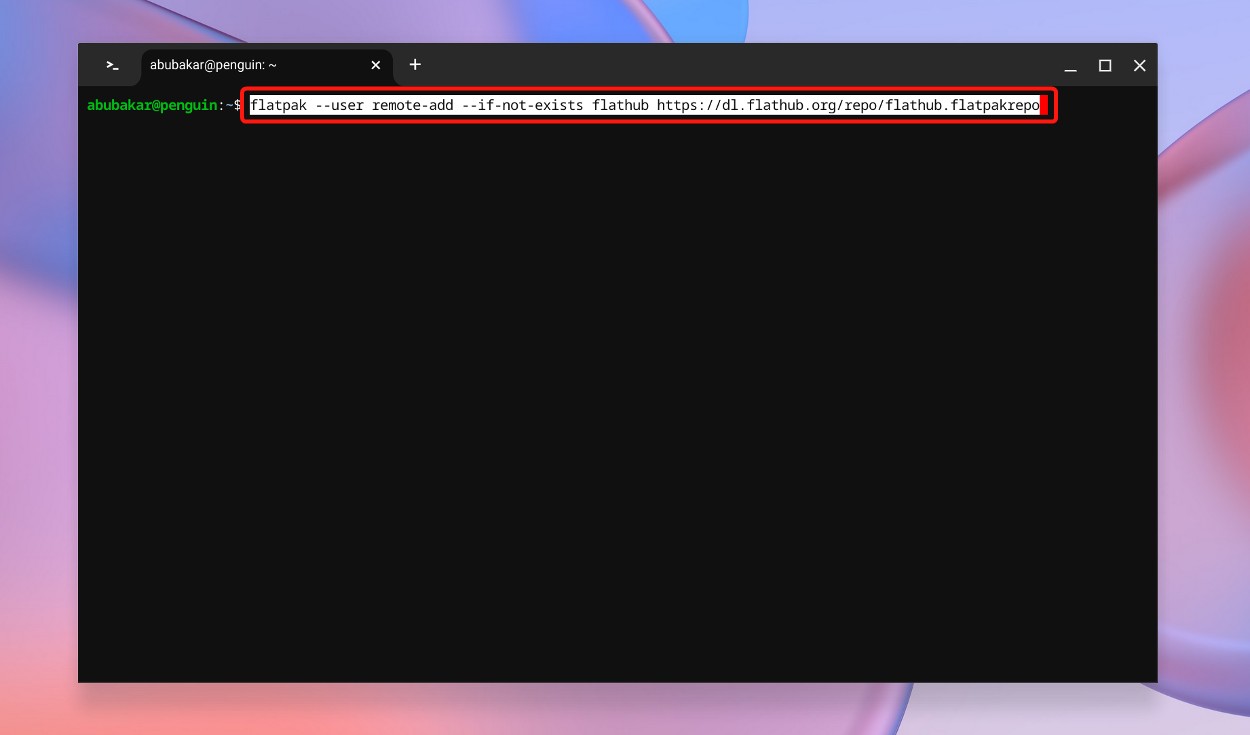Open a new tab with the plus icon
Image resolution: width=1250 pixels, height=735 pixels.
(x=415, y=65)
